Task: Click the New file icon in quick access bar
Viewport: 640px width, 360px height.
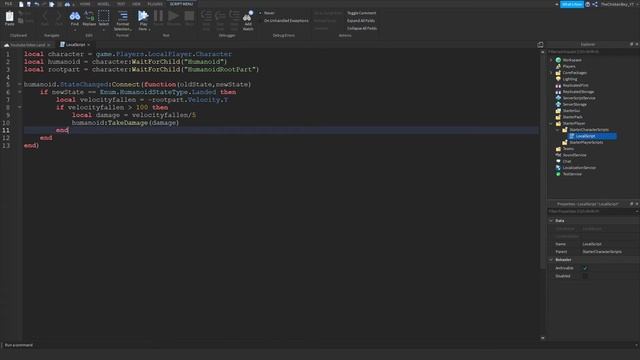Action: 21,4
